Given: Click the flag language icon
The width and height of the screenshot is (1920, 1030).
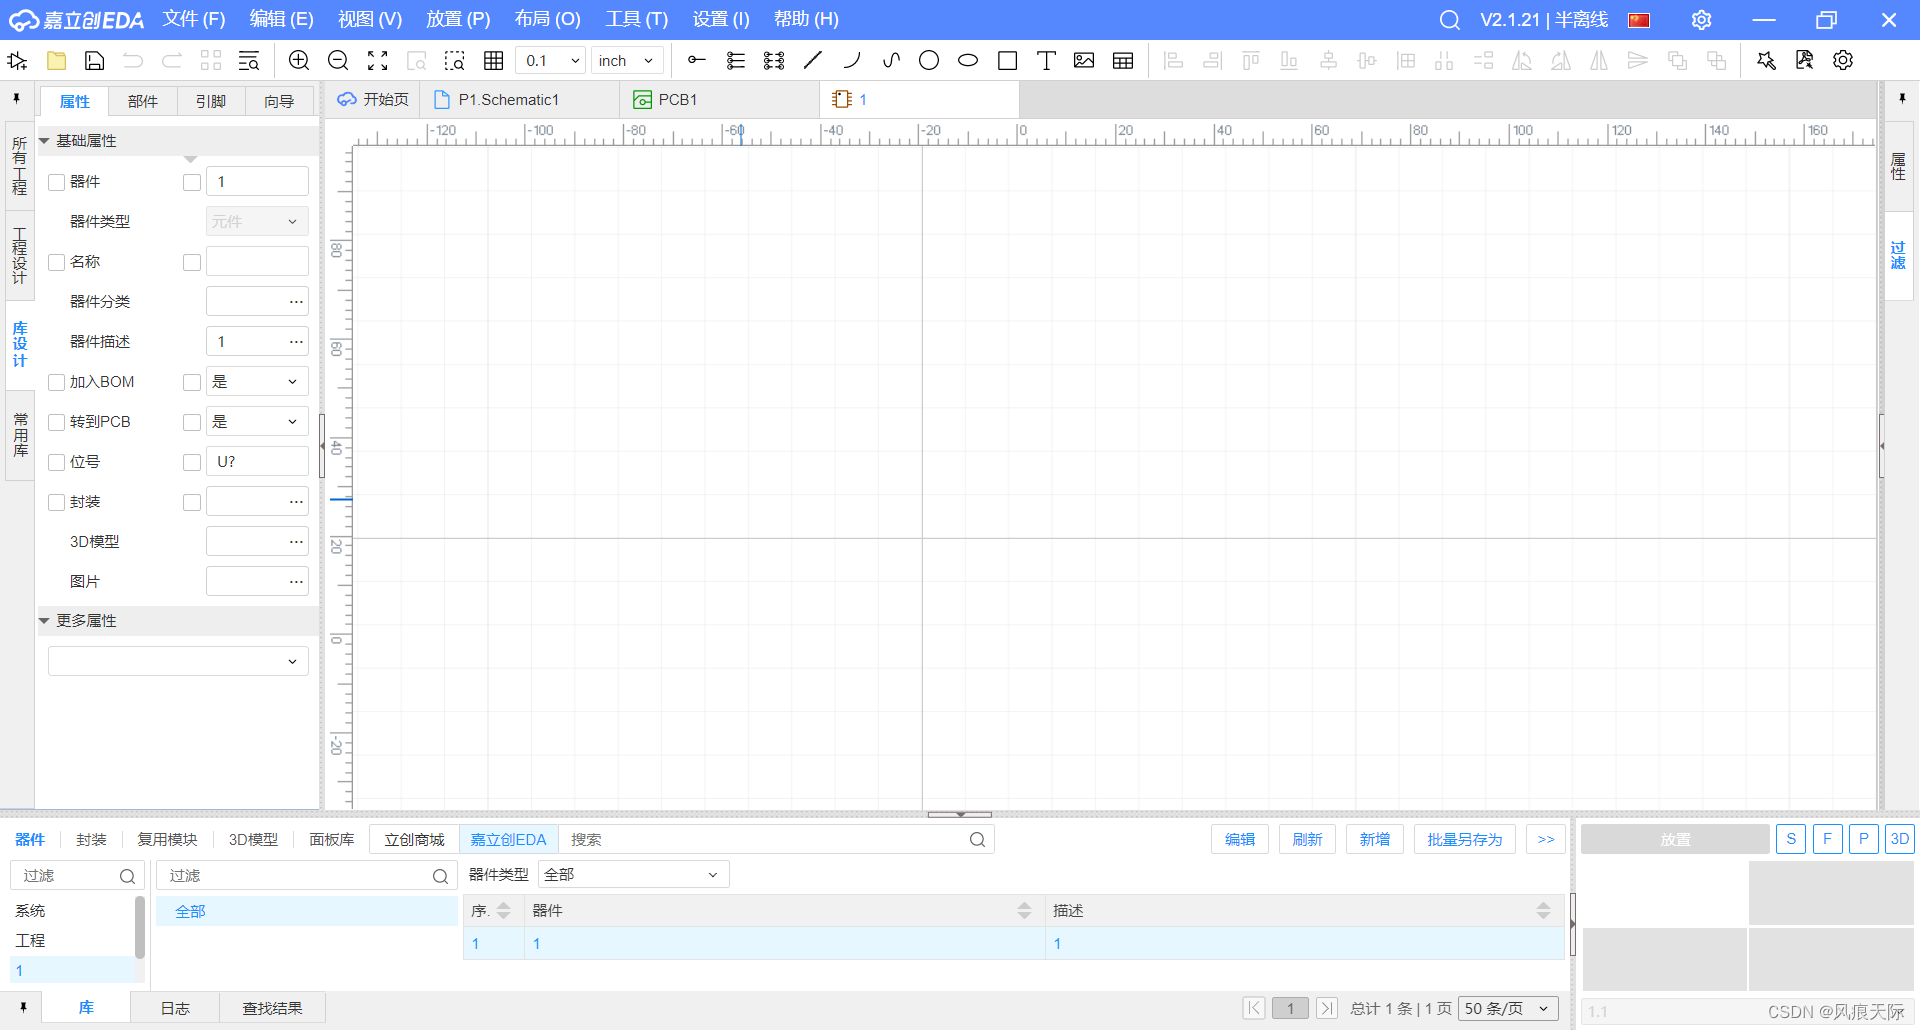Looking at the screenshot, I should click(1639, 20).
